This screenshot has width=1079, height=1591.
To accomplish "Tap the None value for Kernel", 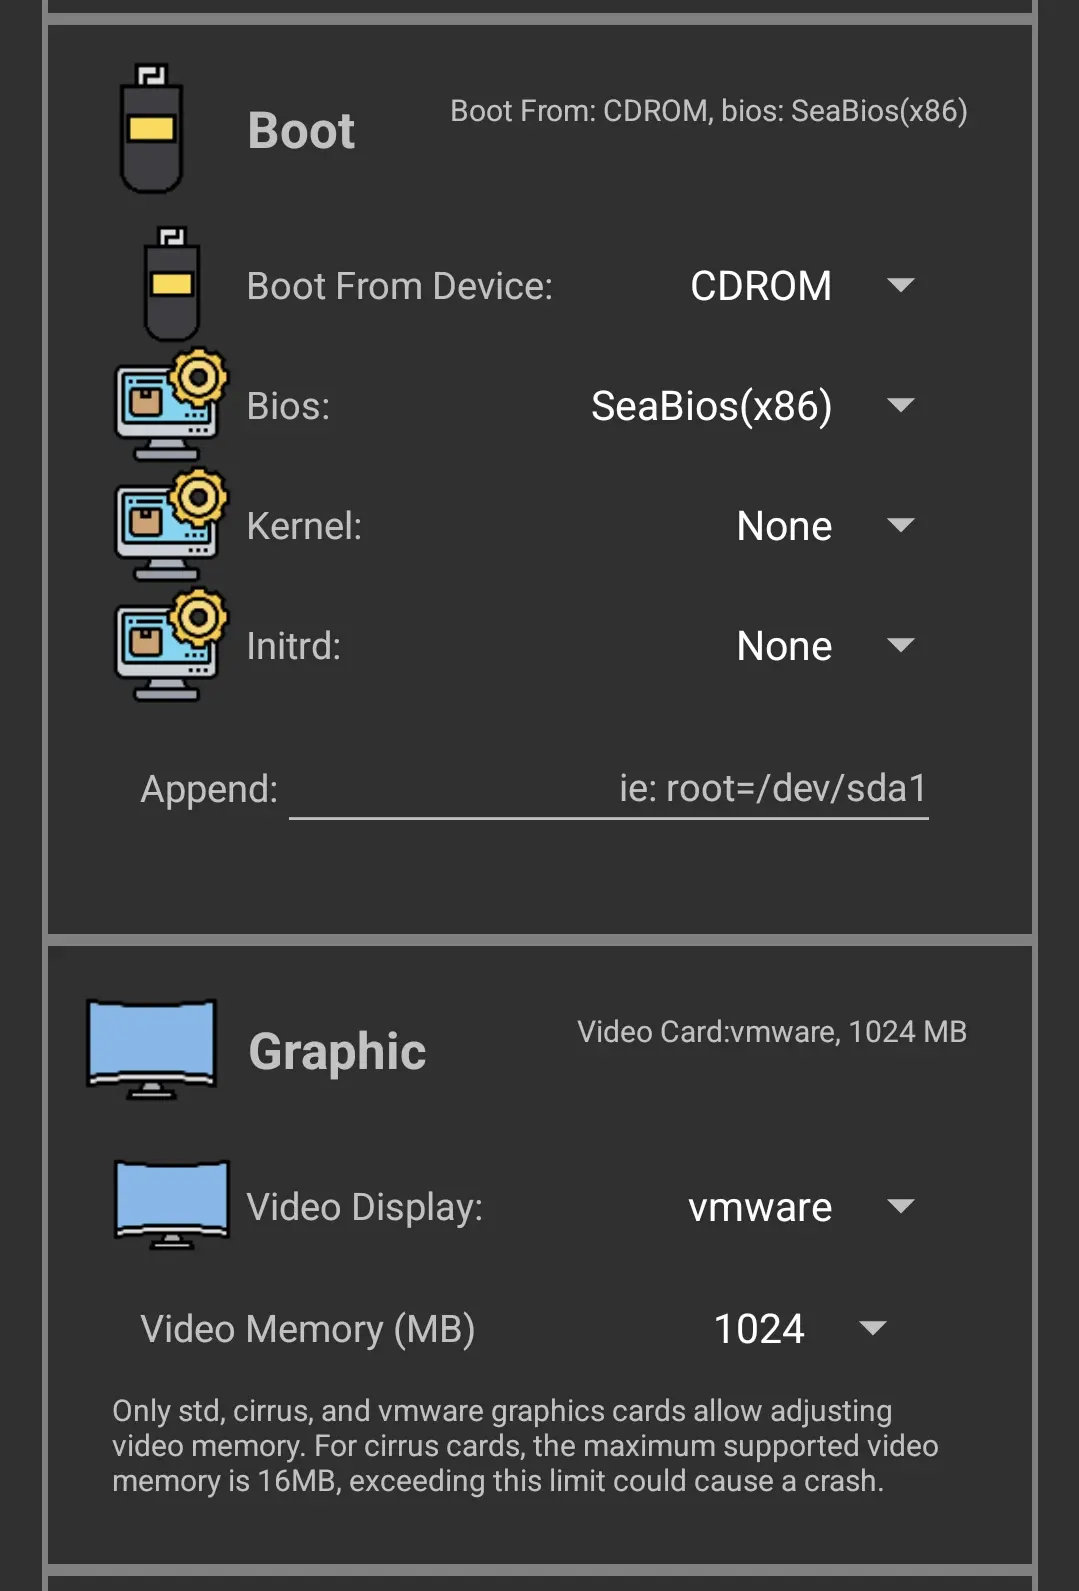I will tap(785, 526).
